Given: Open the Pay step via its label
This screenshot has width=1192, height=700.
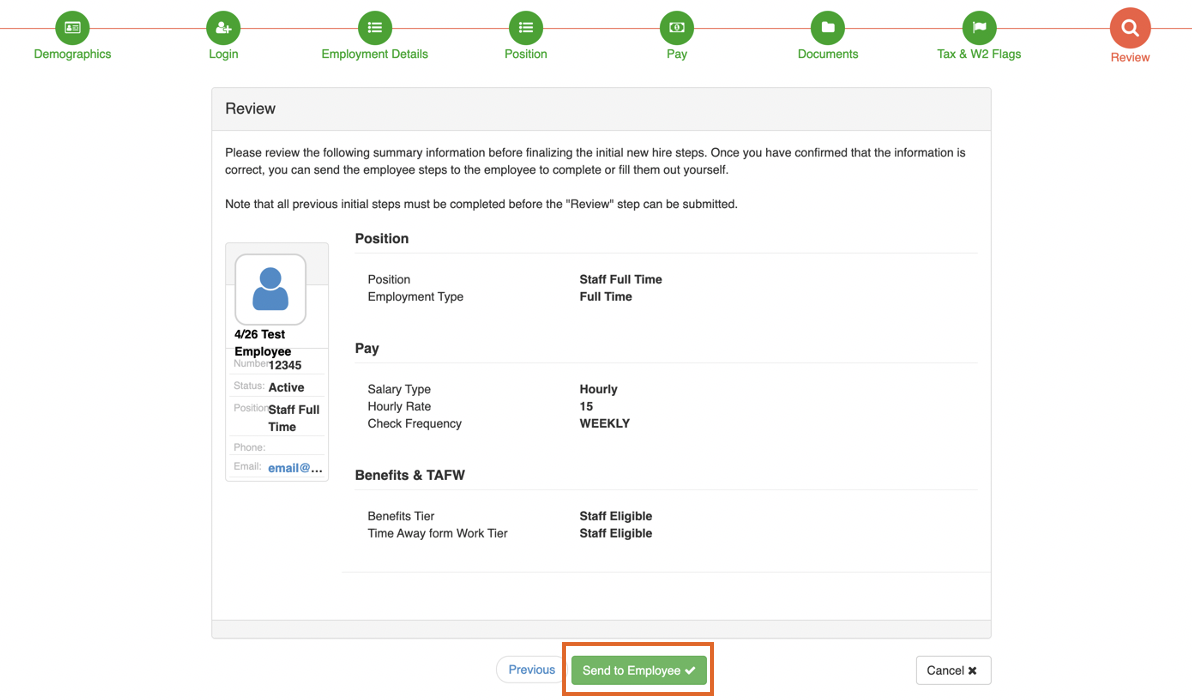Looking at the screenshot, I should [676, 54].
